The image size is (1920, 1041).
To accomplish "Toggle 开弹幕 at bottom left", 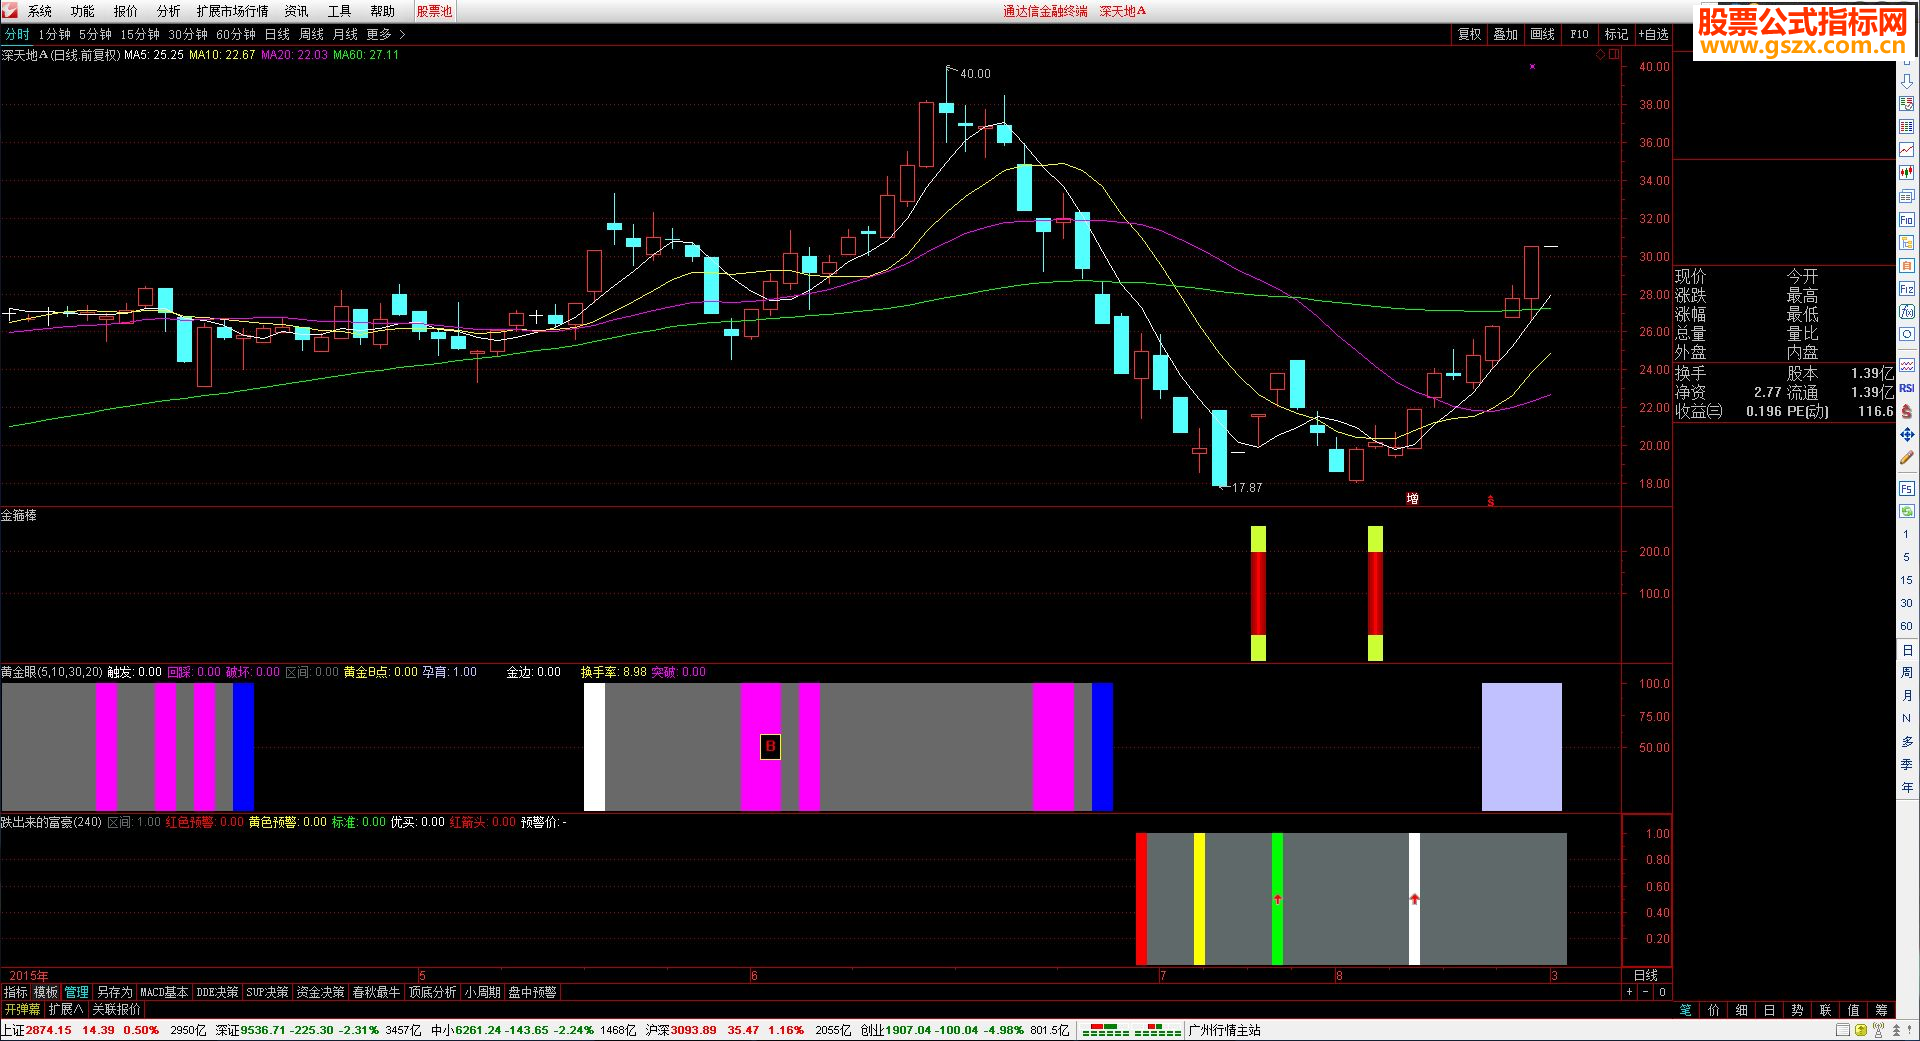I will click(x=22, y=1009).
